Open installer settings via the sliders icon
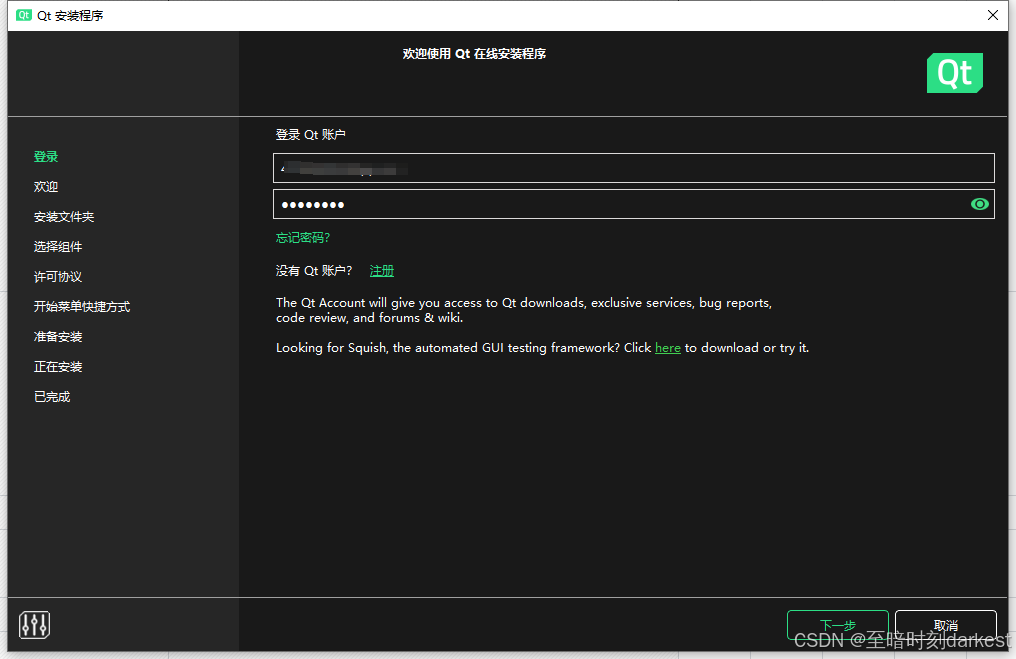Viewport: 1016px width, 659px height. coord(34,624)
